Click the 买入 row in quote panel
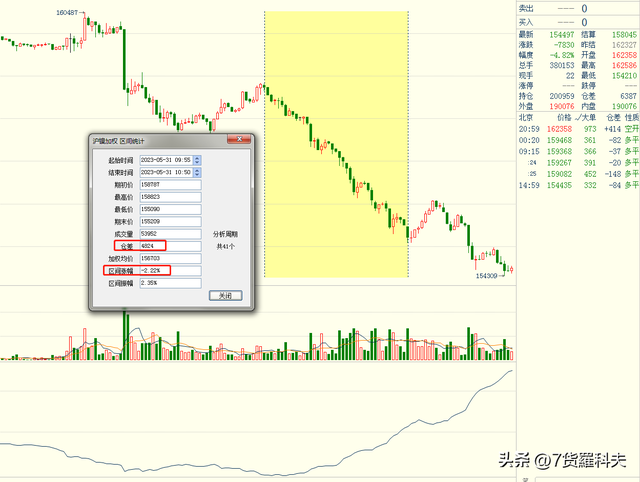This screenshot has width=640, height=482. [578, 22]
